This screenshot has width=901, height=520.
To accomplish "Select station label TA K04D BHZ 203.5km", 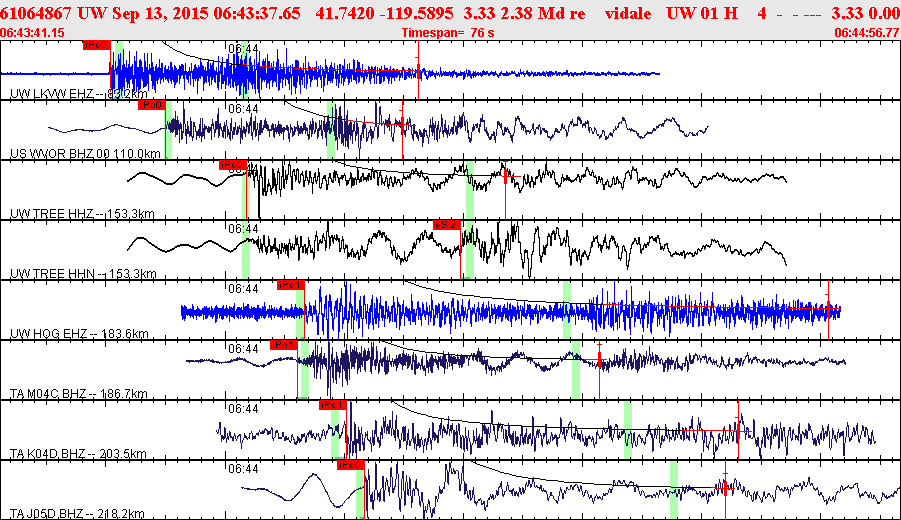I will pos(78,454).
